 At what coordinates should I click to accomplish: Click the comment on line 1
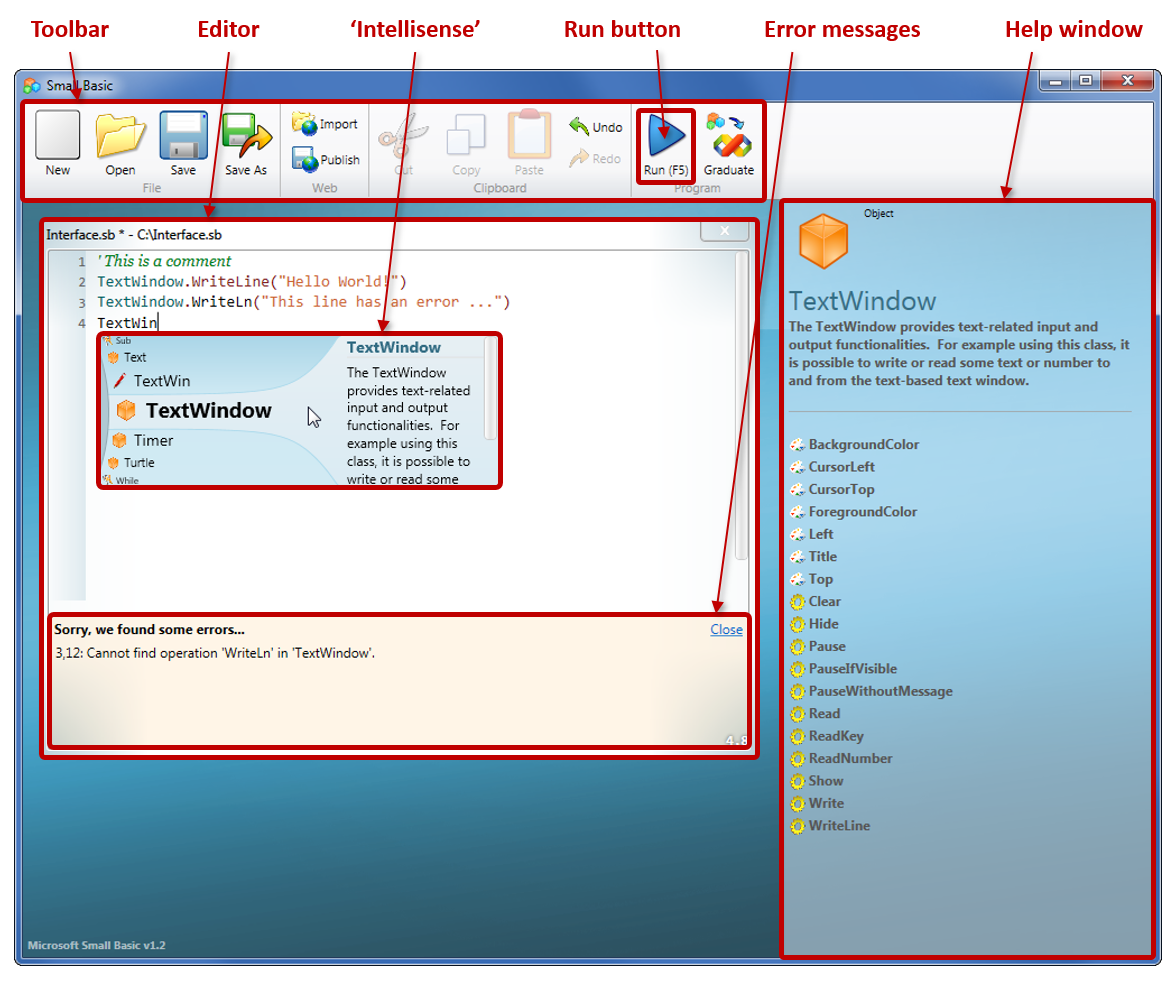click(164, 260)
